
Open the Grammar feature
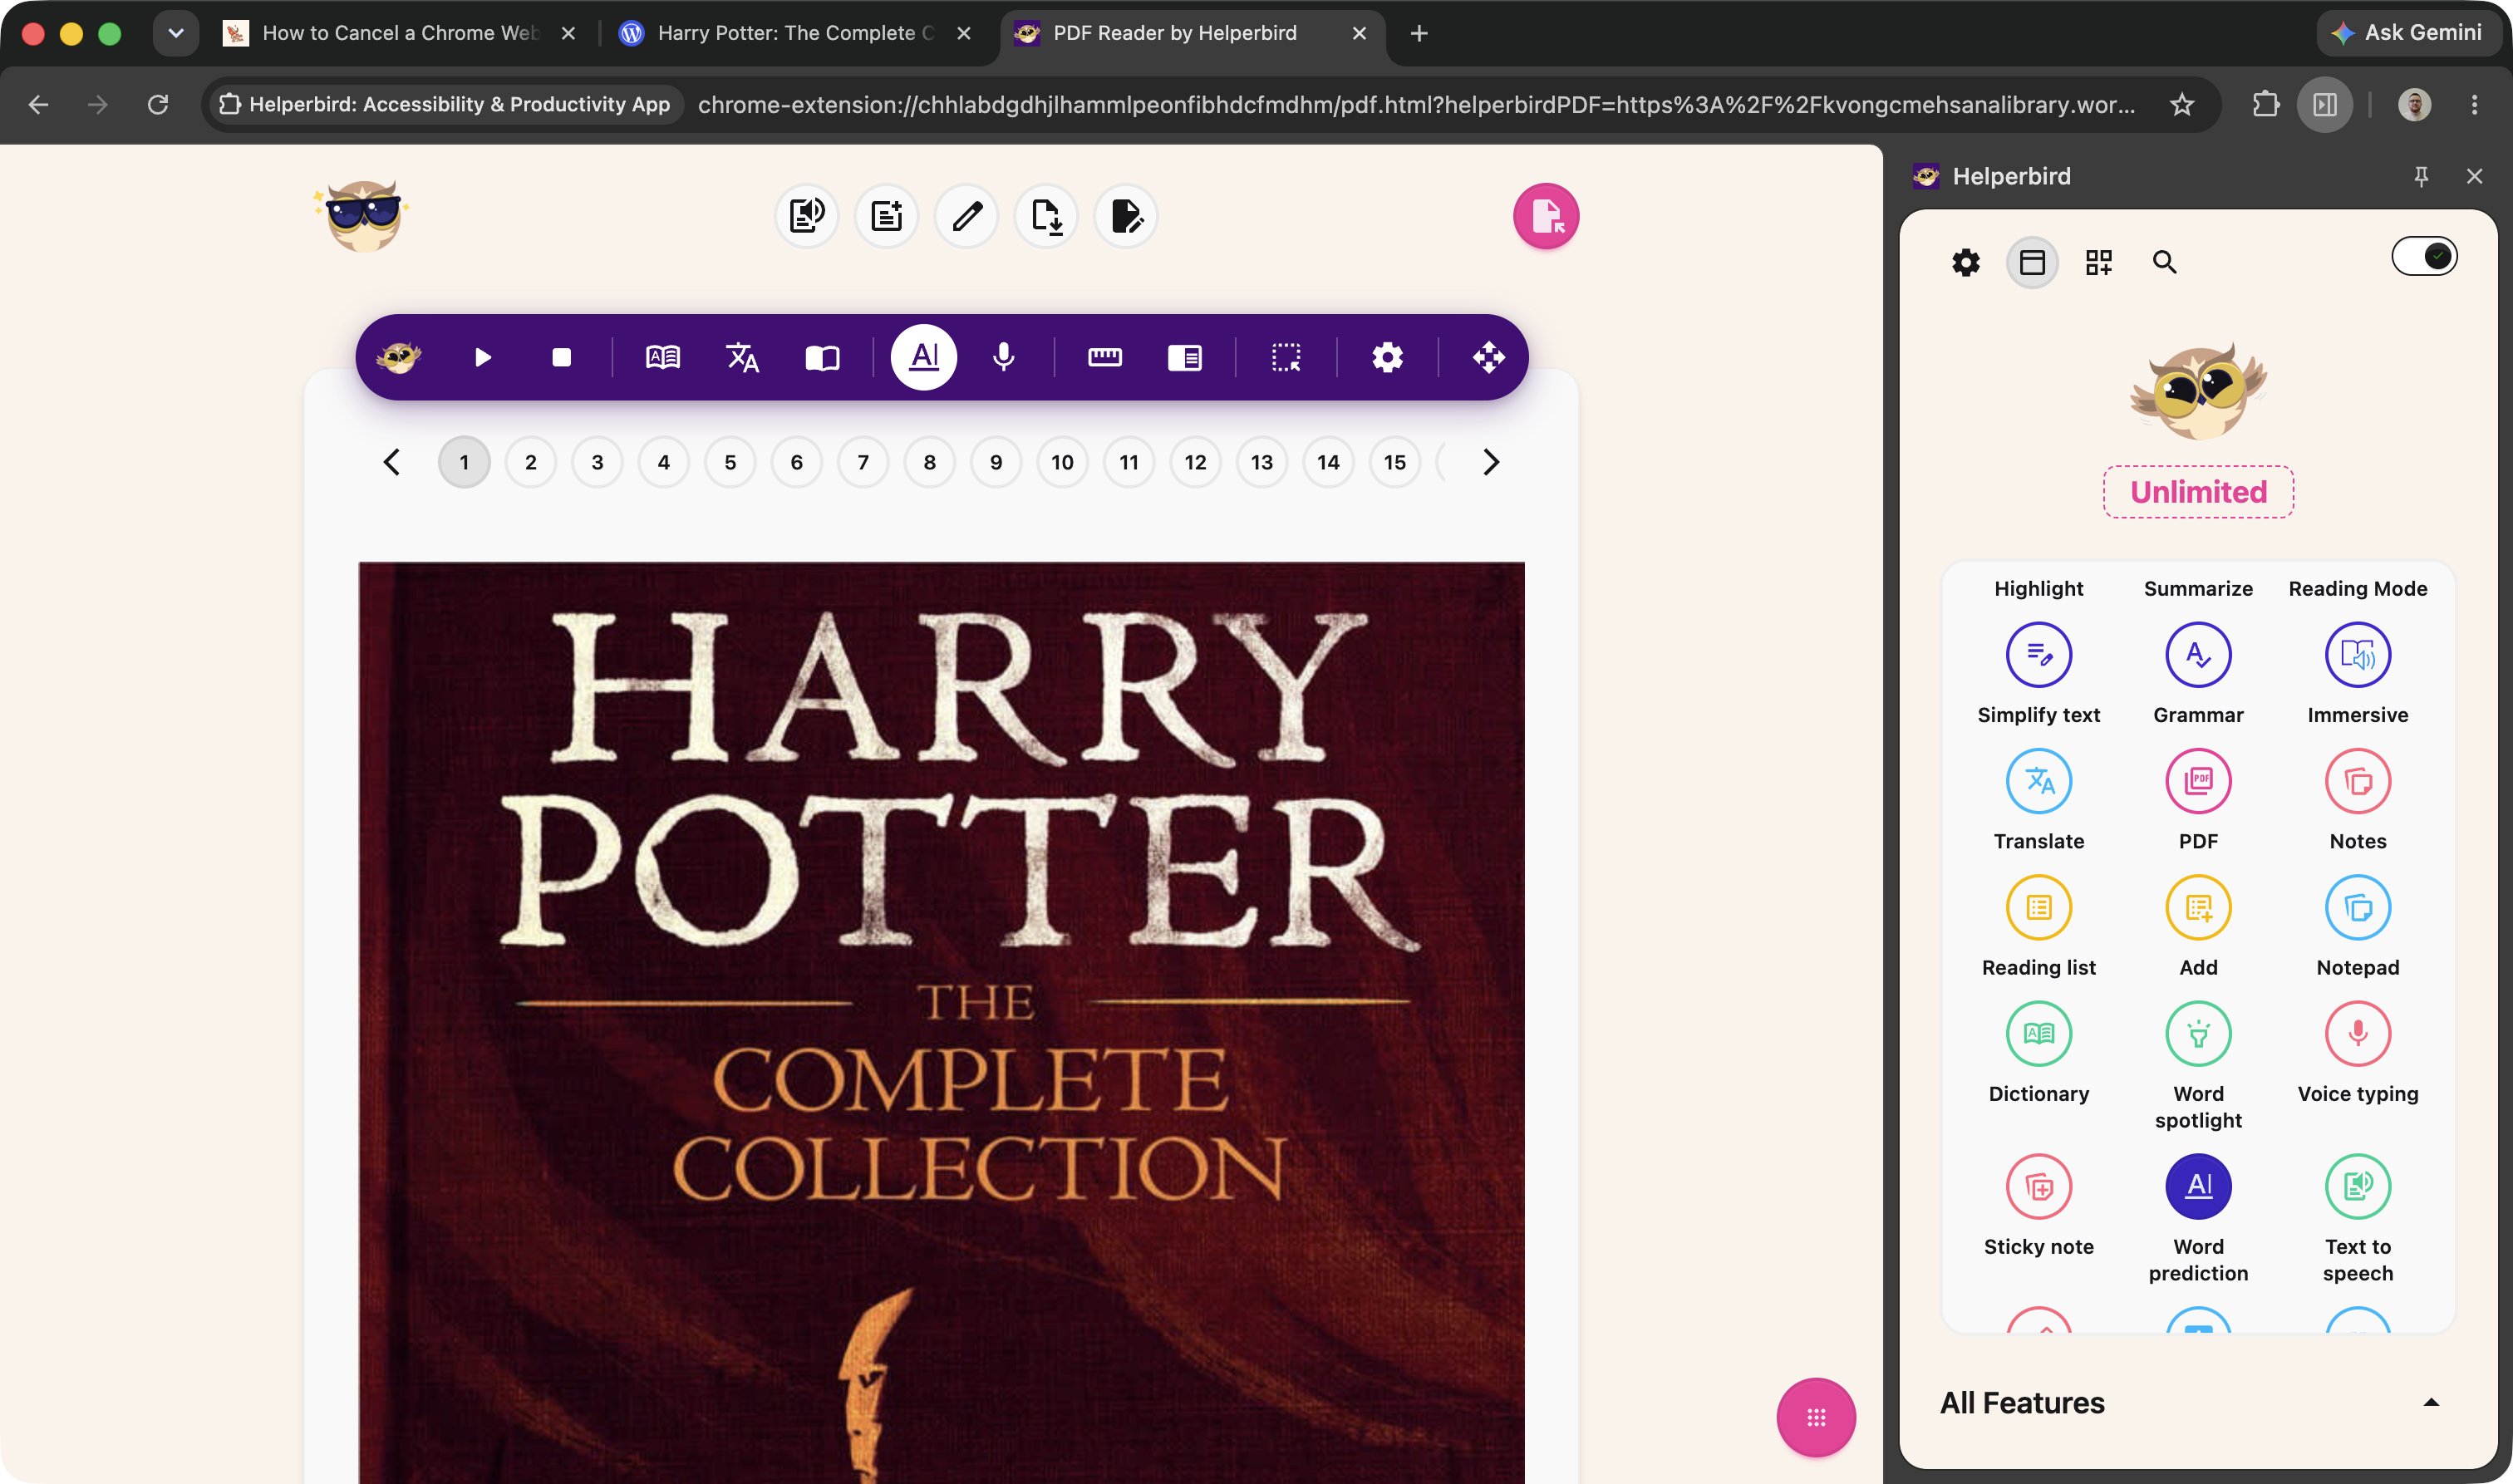click(2198, 655)
